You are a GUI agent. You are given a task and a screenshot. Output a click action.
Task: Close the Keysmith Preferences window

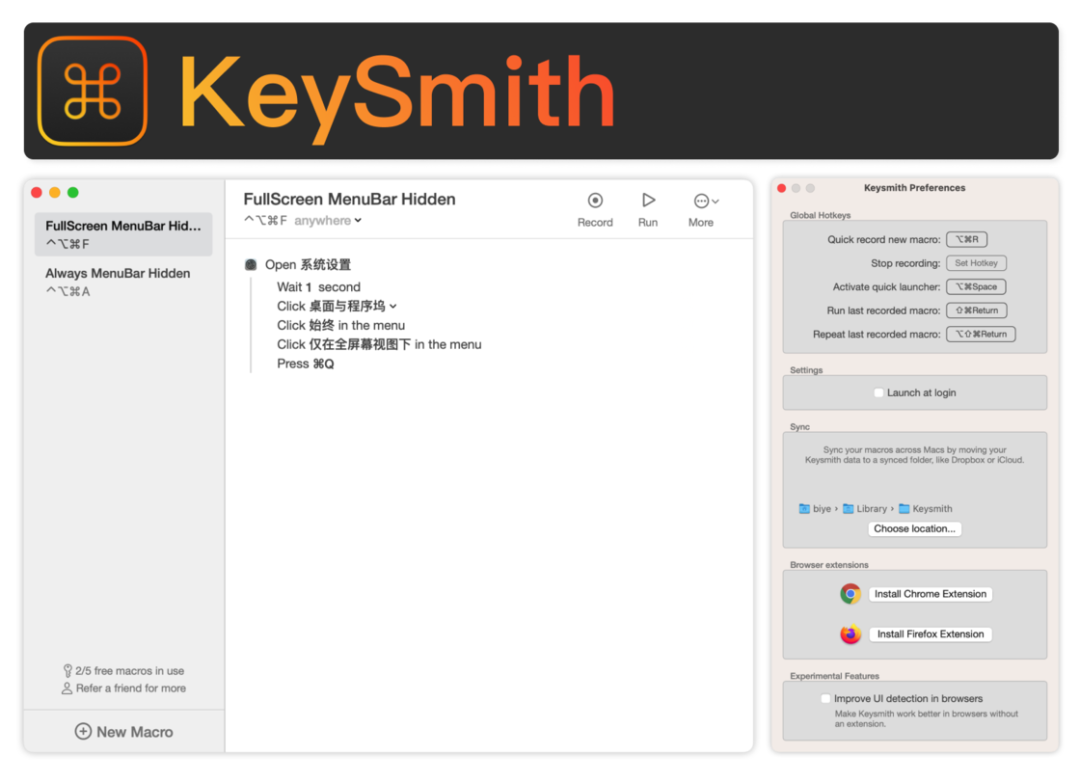[782, 188]
